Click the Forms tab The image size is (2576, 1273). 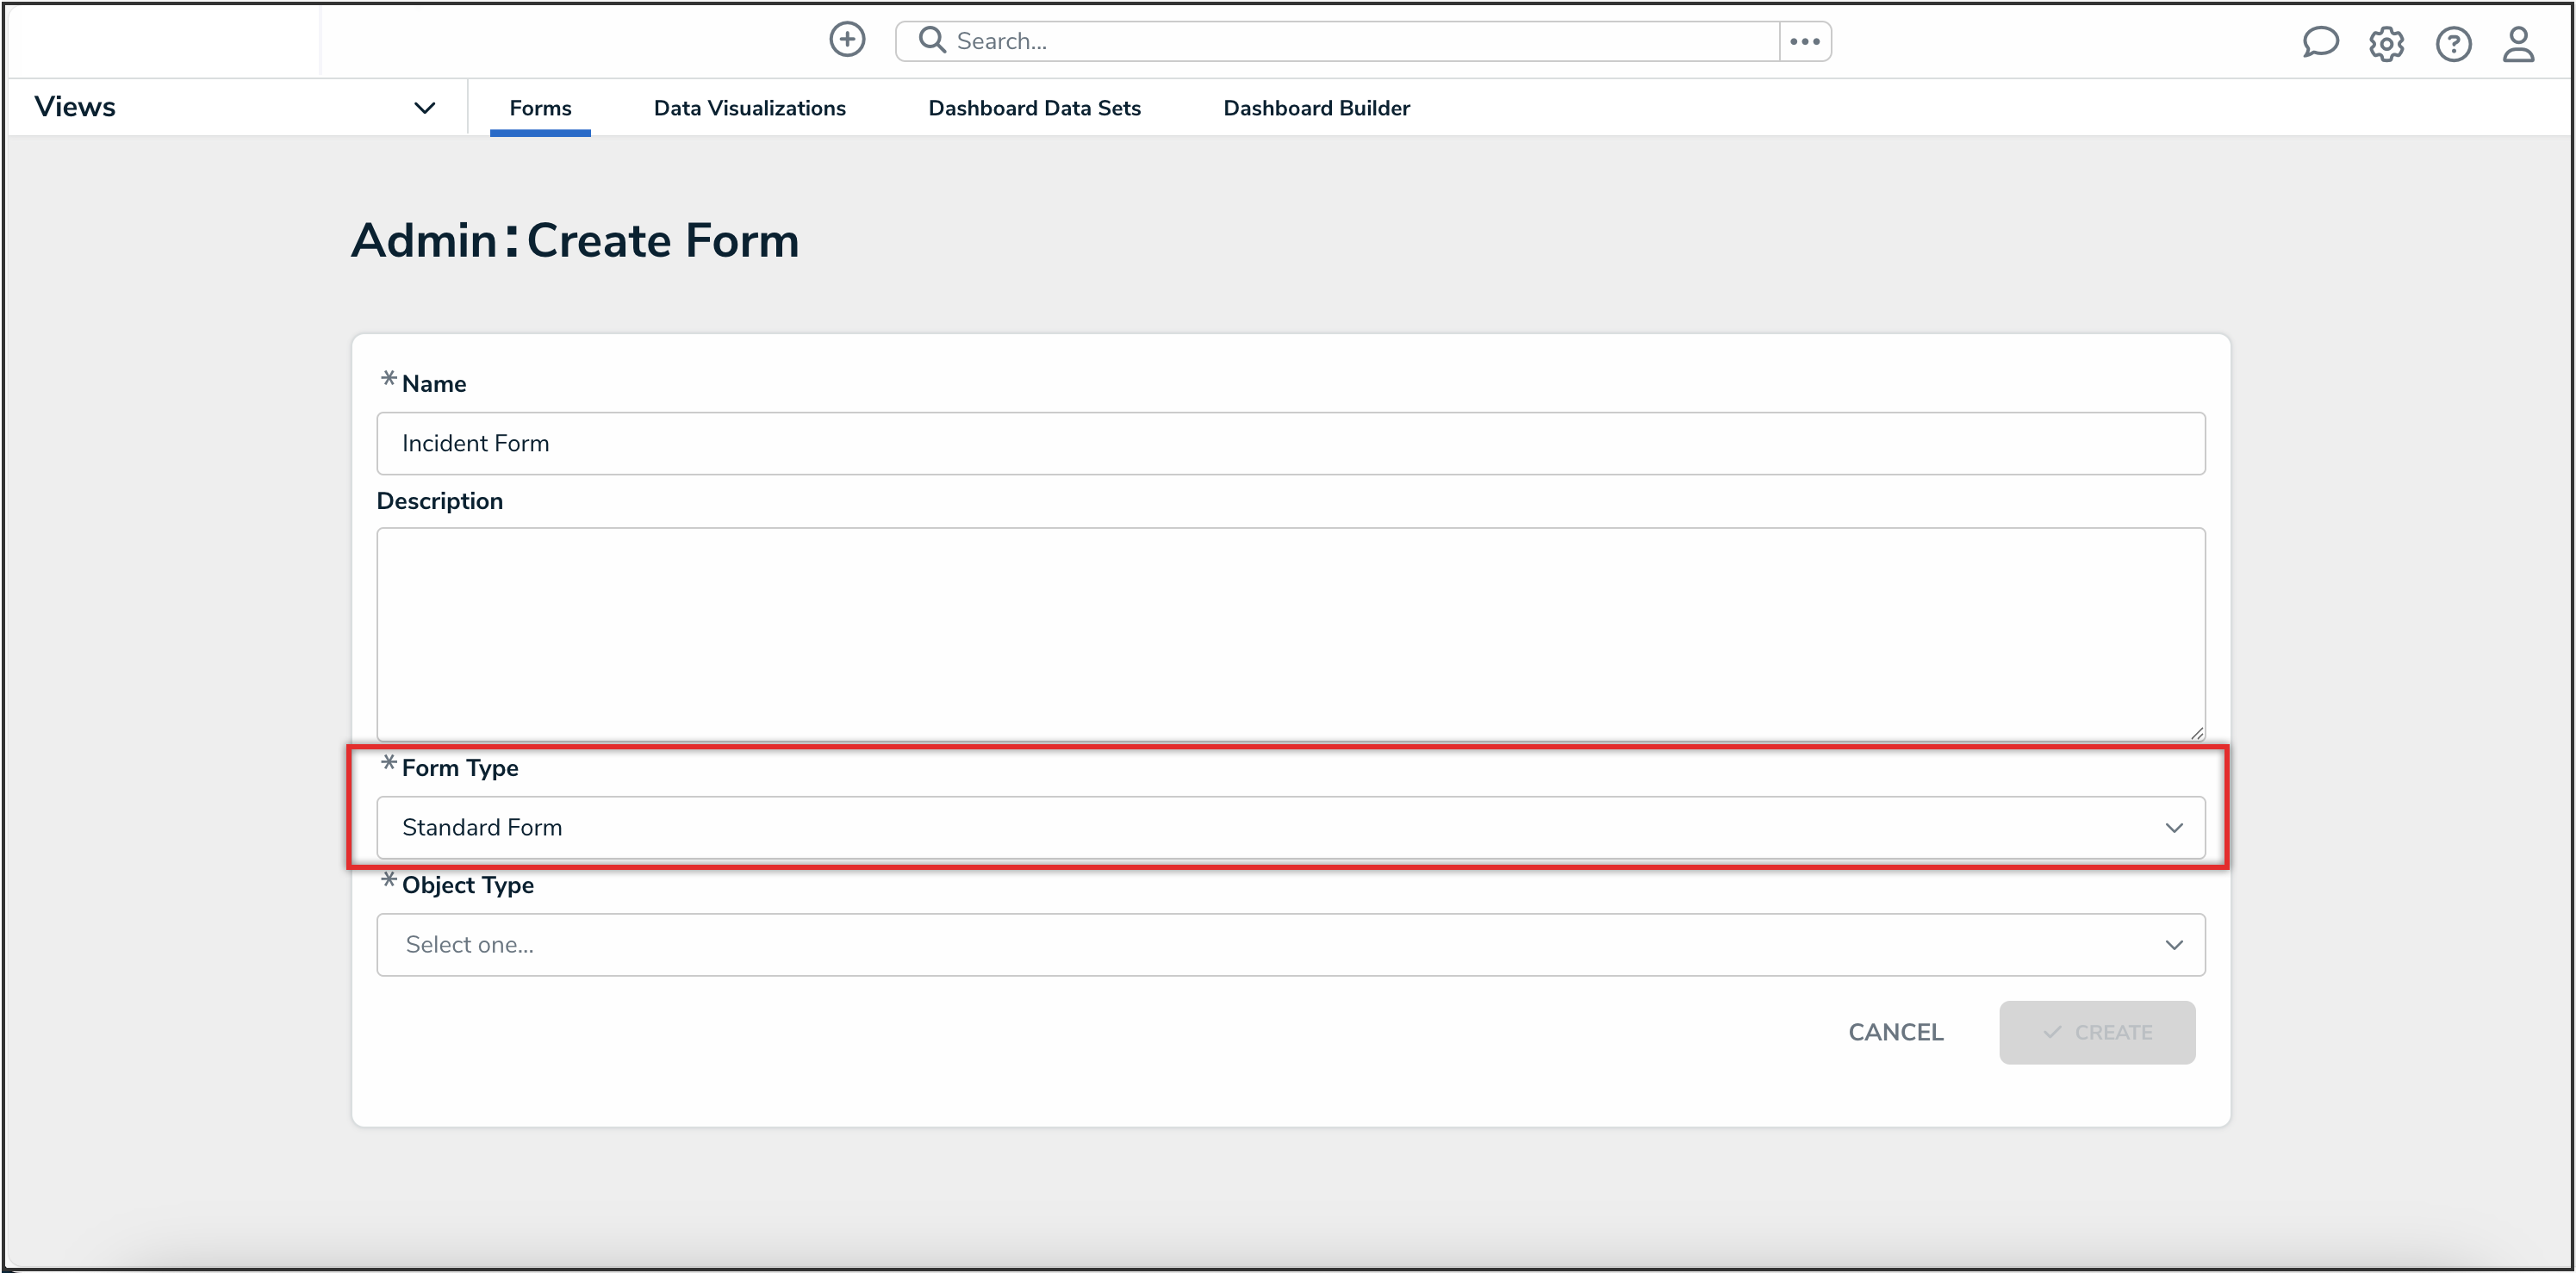click(x=540, y=107)
